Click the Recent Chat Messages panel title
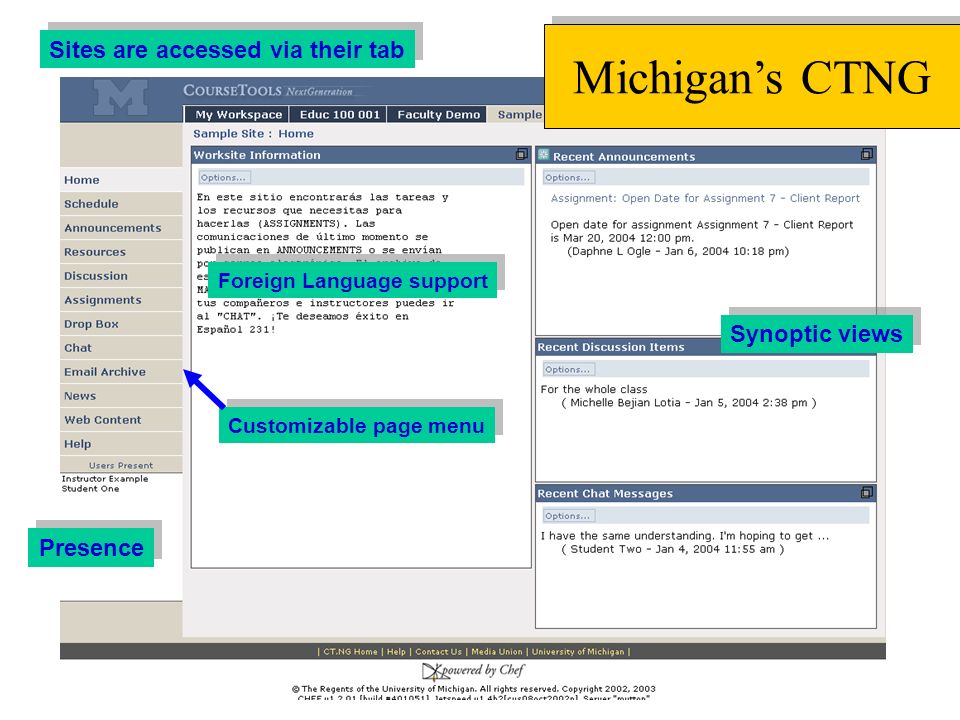This screenshot has width=960, height=720. pos(605,493)
